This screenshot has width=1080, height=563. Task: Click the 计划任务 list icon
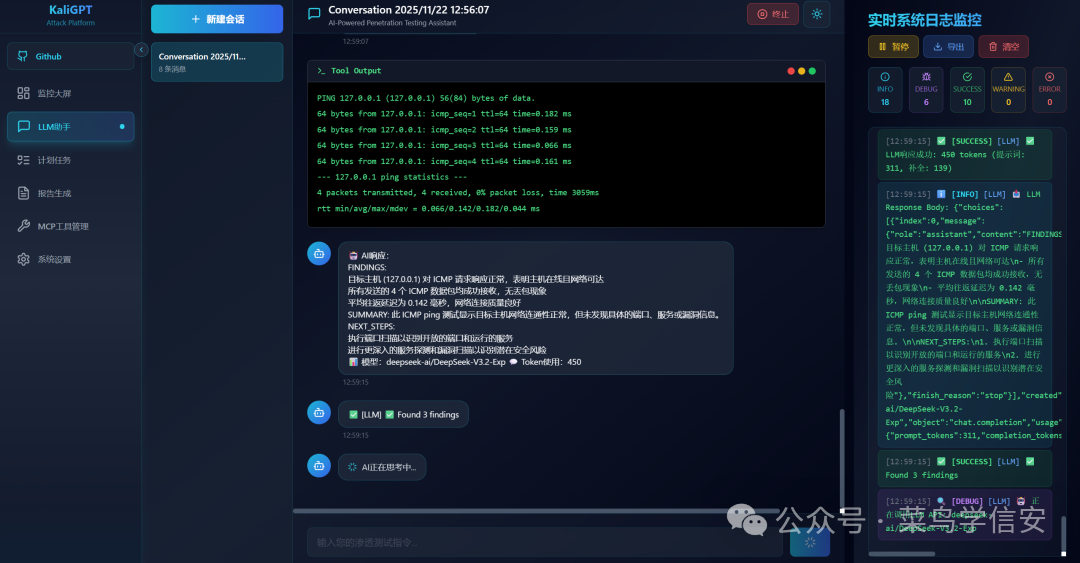click(23, 160)
